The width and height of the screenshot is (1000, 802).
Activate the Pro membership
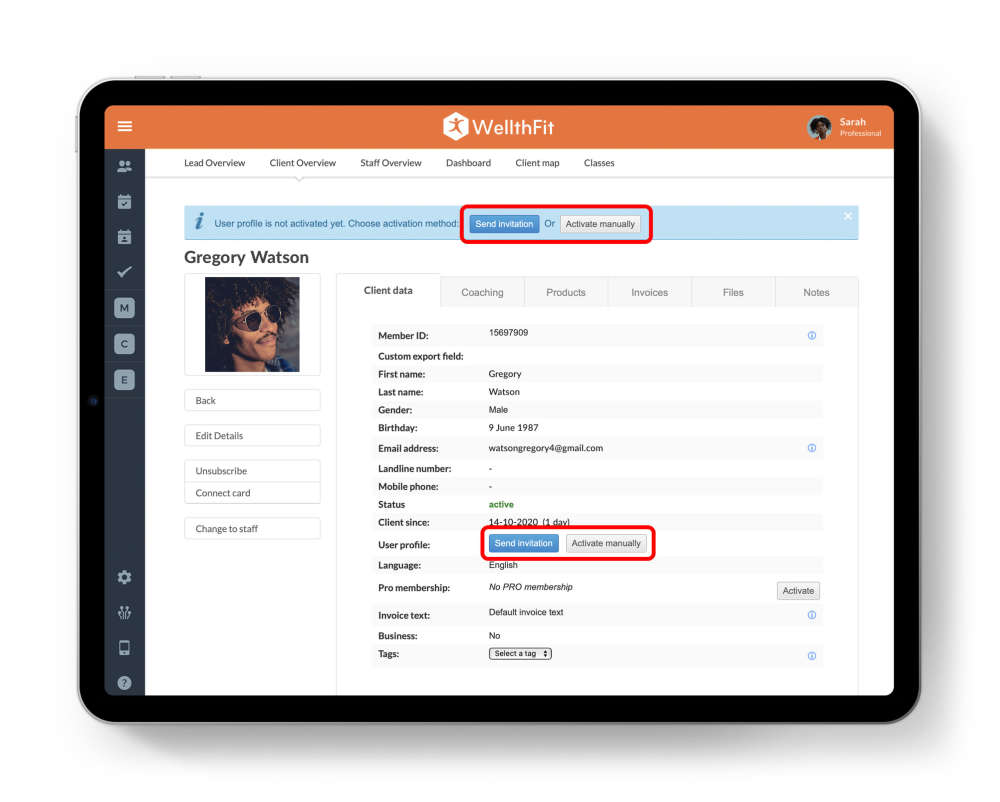pyautogui.click(x=798, y=590)
